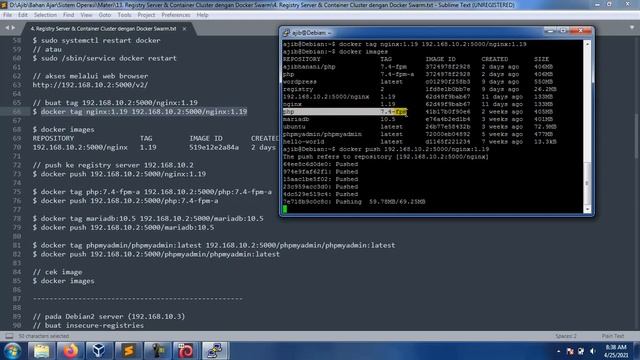This screenshot has width=640, height=360.
Task: Go to the next tab with right arrow
Action: tap(13, 28)
